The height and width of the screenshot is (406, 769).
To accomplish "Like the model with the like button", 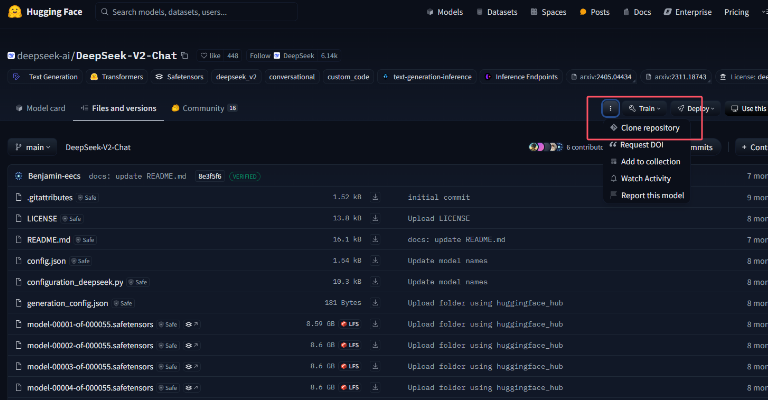I will point(212,55).
